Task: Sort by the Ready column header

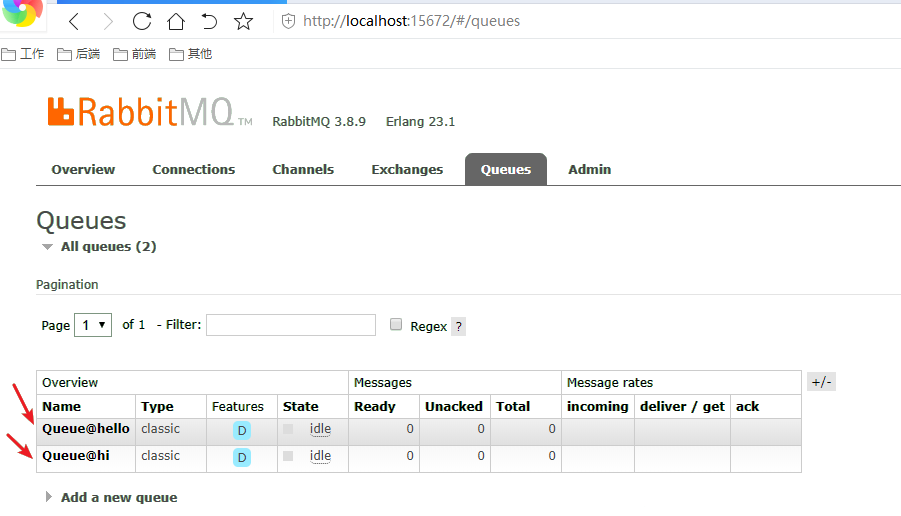Action: [375, 407]
